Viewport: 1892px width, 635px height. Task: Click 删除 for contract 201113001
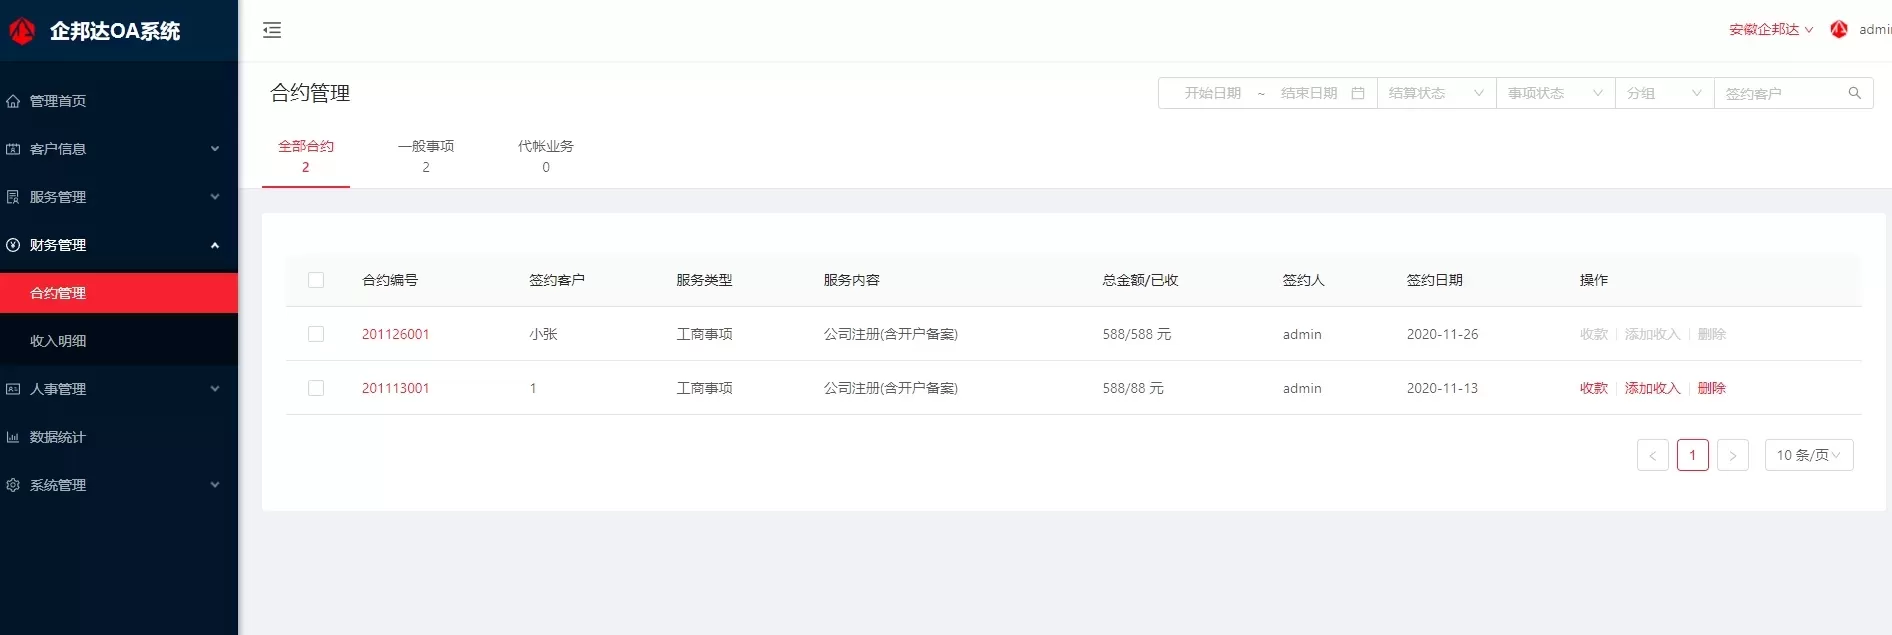1711,388
